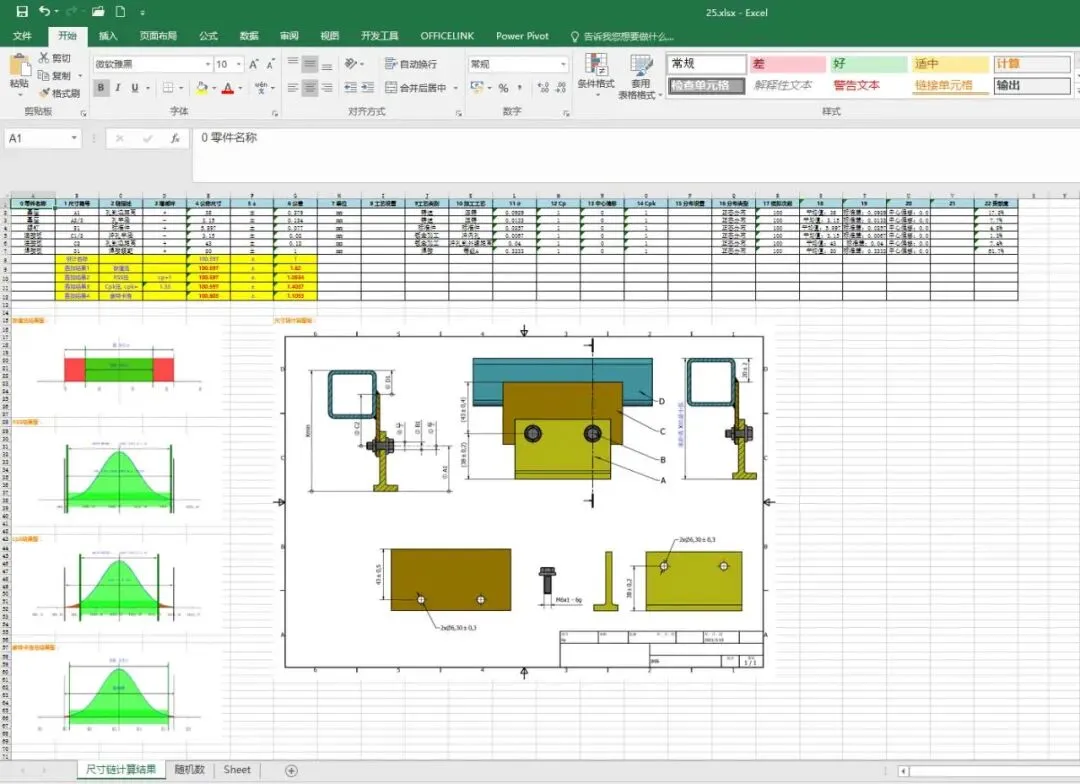Click the Insert Function fx icon
Screen dimensions: 1080x784
[175, 138]
